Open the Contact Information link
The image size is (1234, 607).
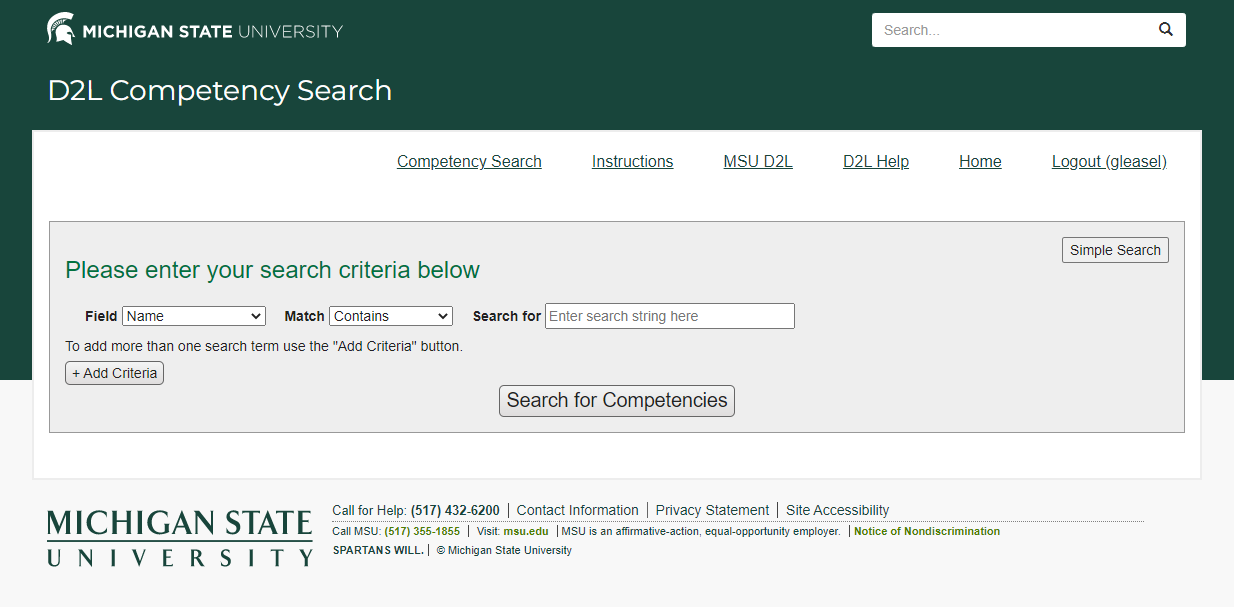coord(578,510)
